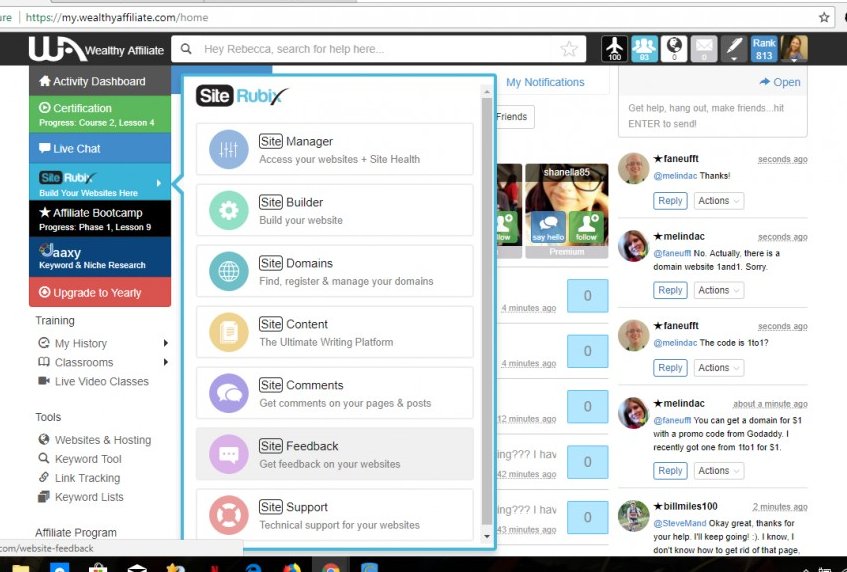Go to Activity Dashboard
The image size is (847, 572).
(100, 81)
